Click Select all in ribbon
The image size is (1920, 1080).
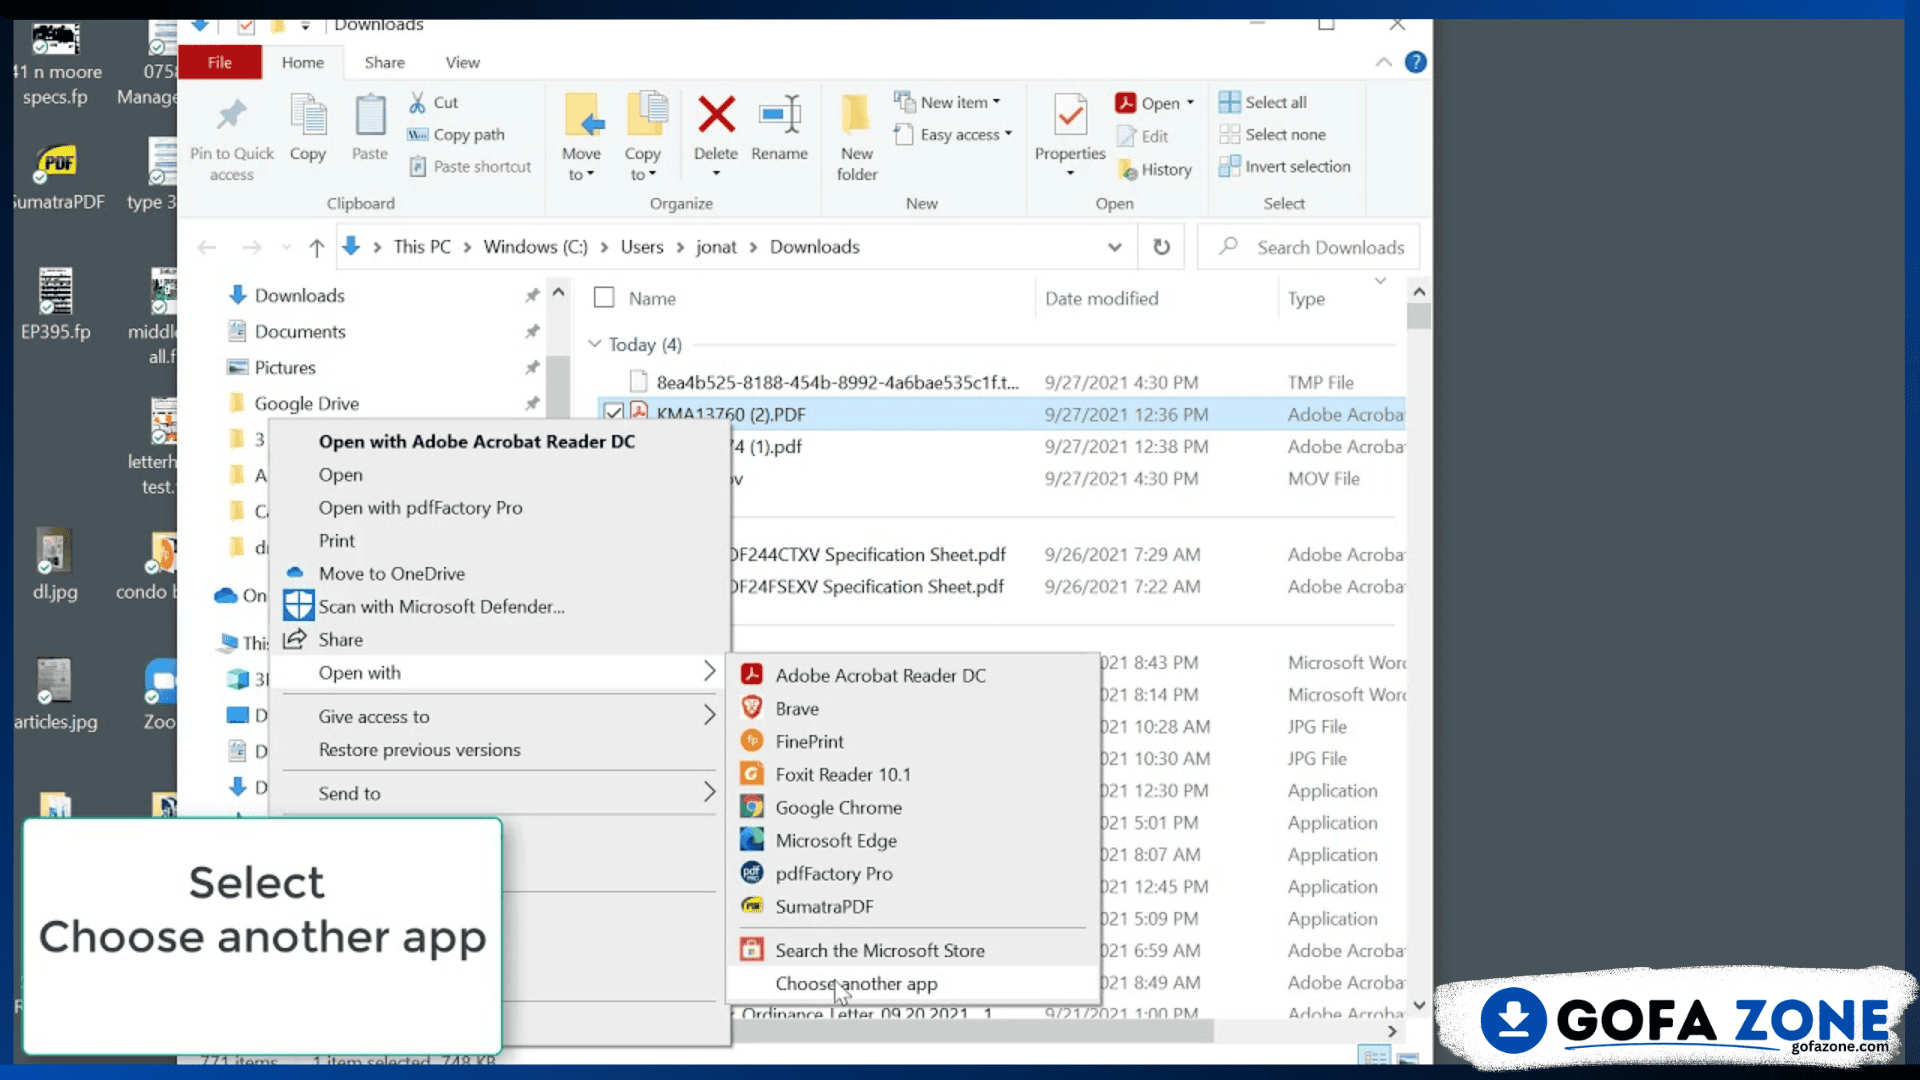(x=1263, y=102)
